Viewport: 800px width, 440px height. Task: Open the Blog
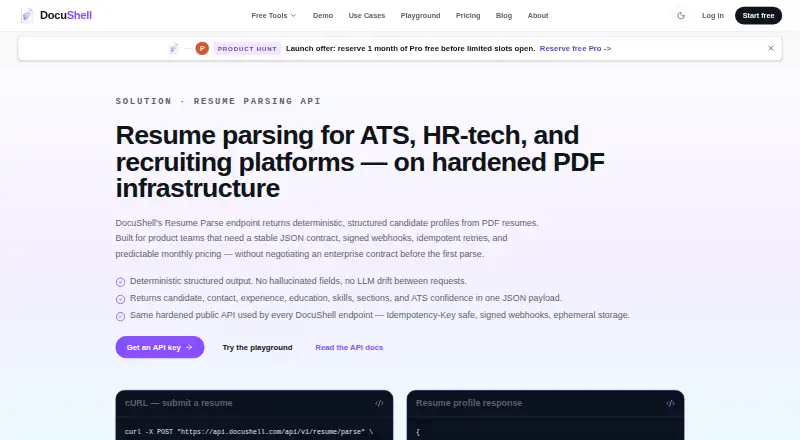pos(504,16)
